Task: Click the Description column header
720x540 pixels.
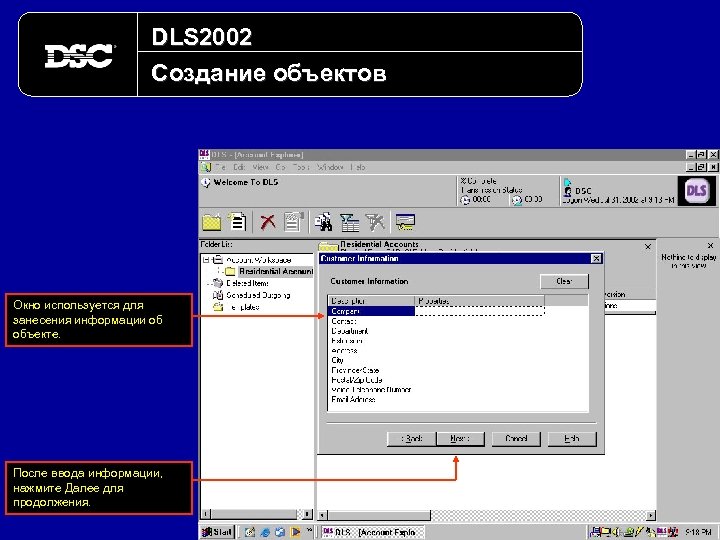Action: (x=371, y=301)
